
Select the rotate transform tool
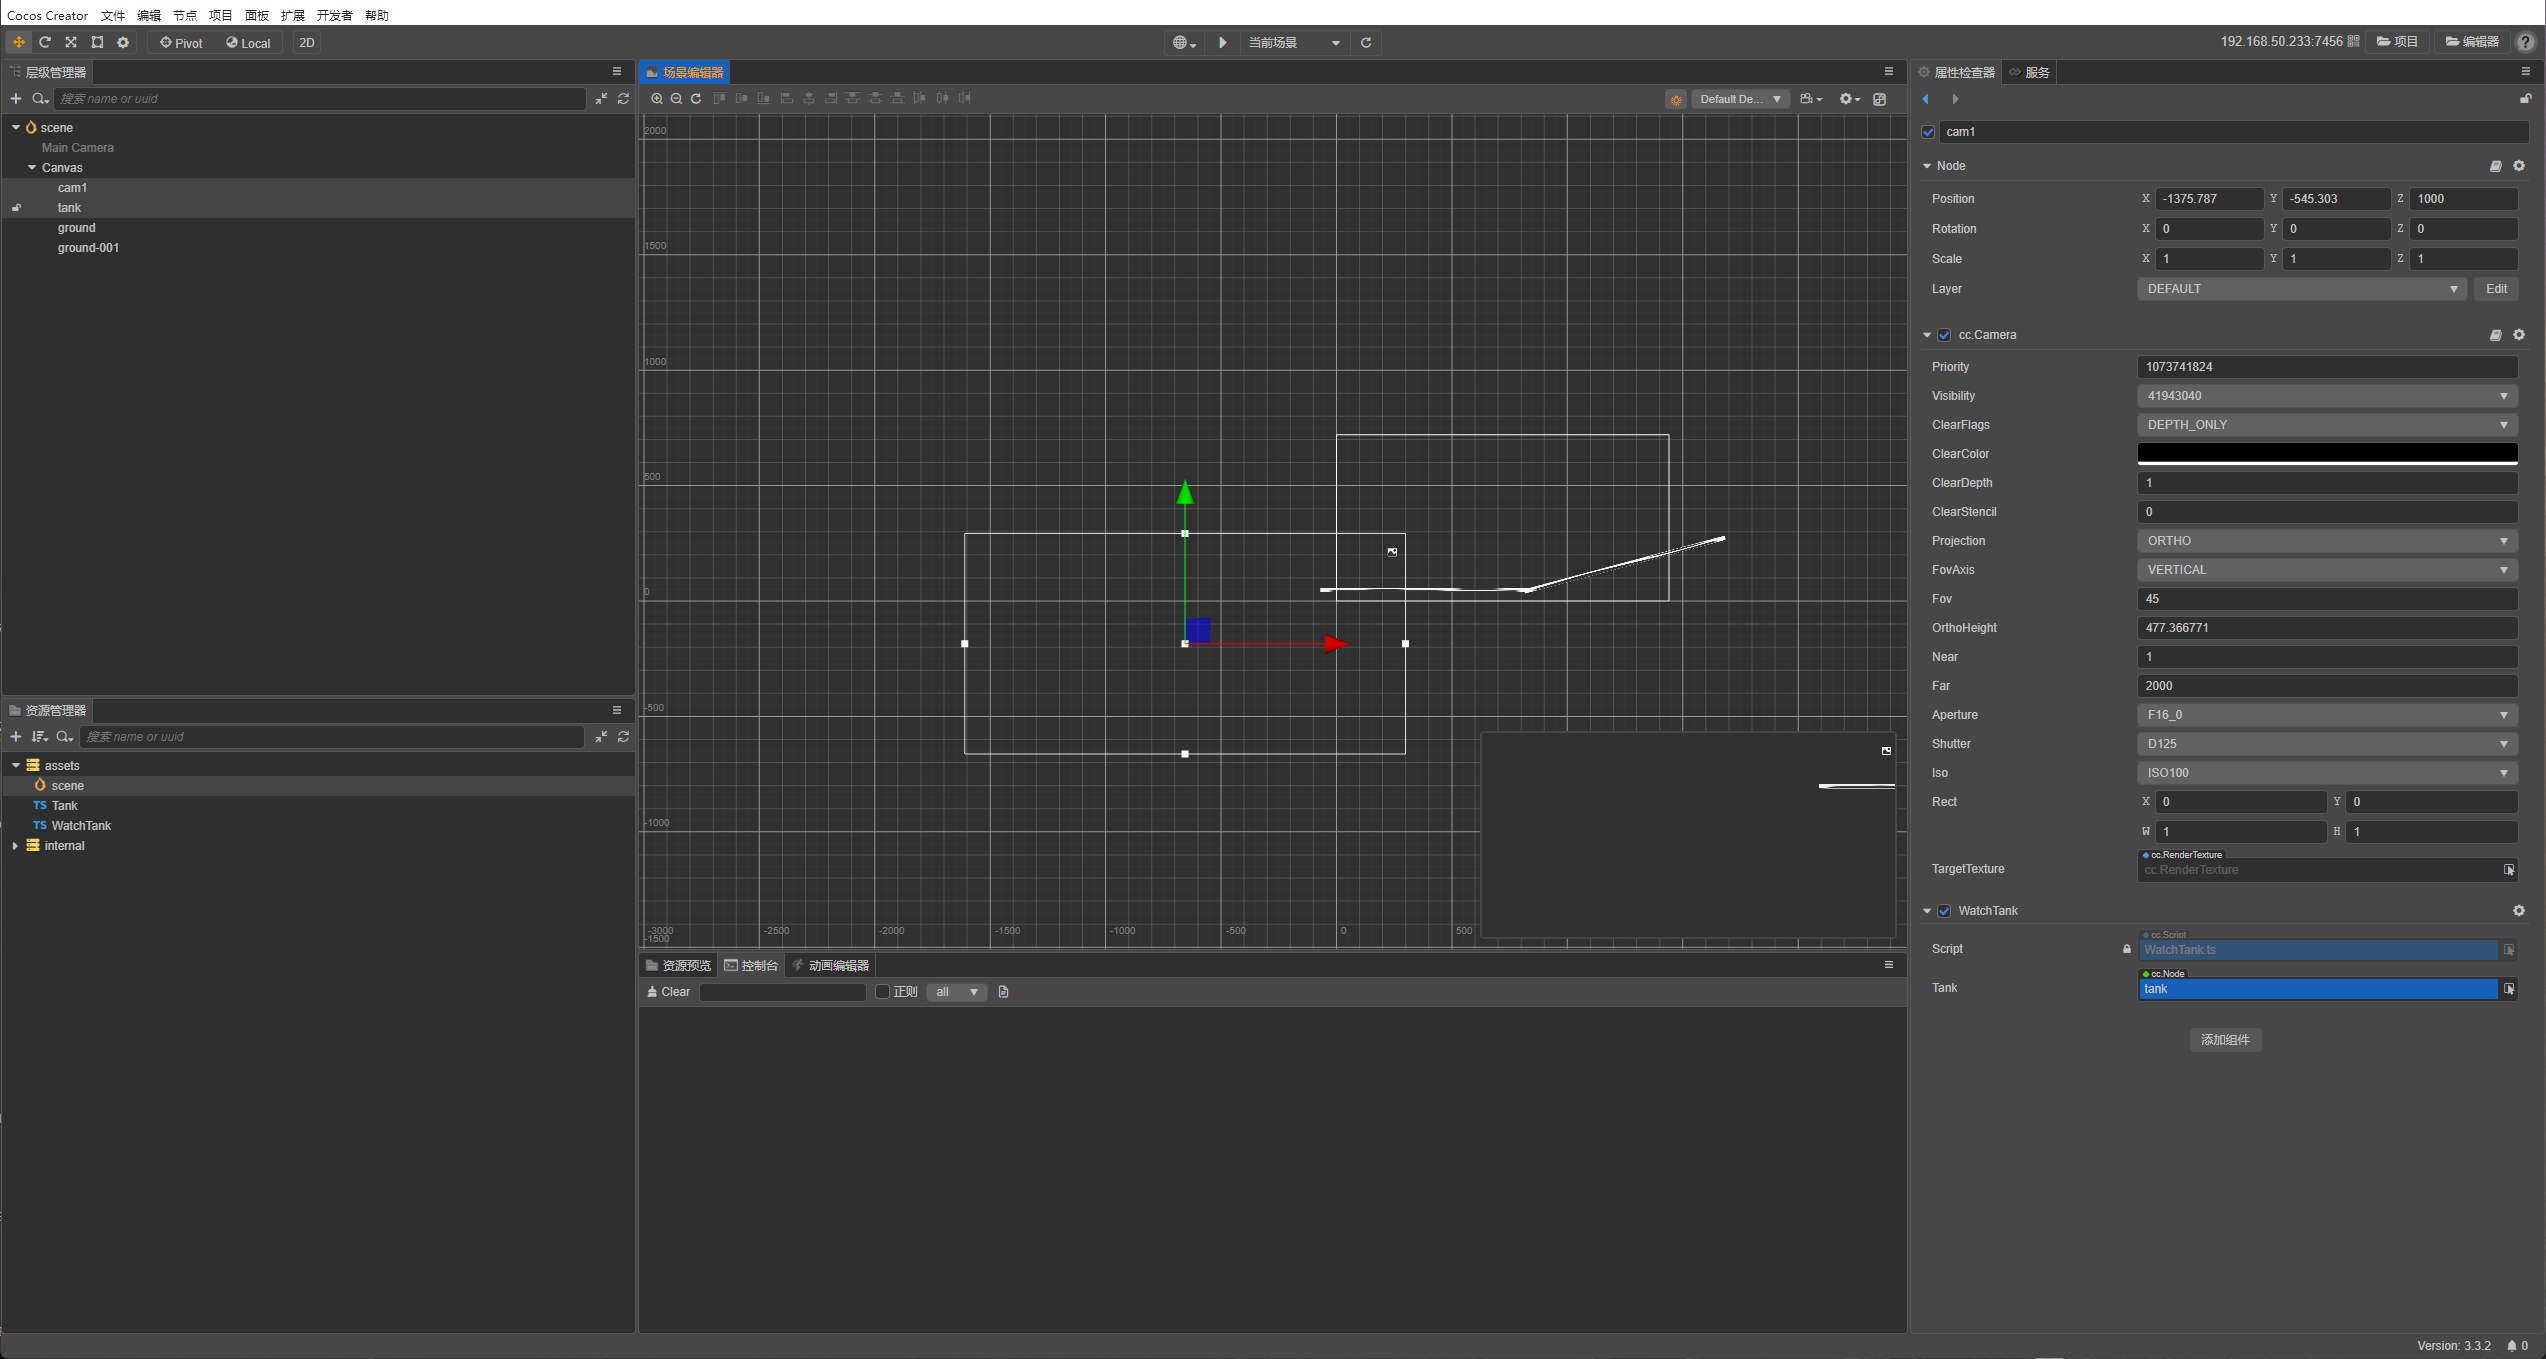(45, 42)
